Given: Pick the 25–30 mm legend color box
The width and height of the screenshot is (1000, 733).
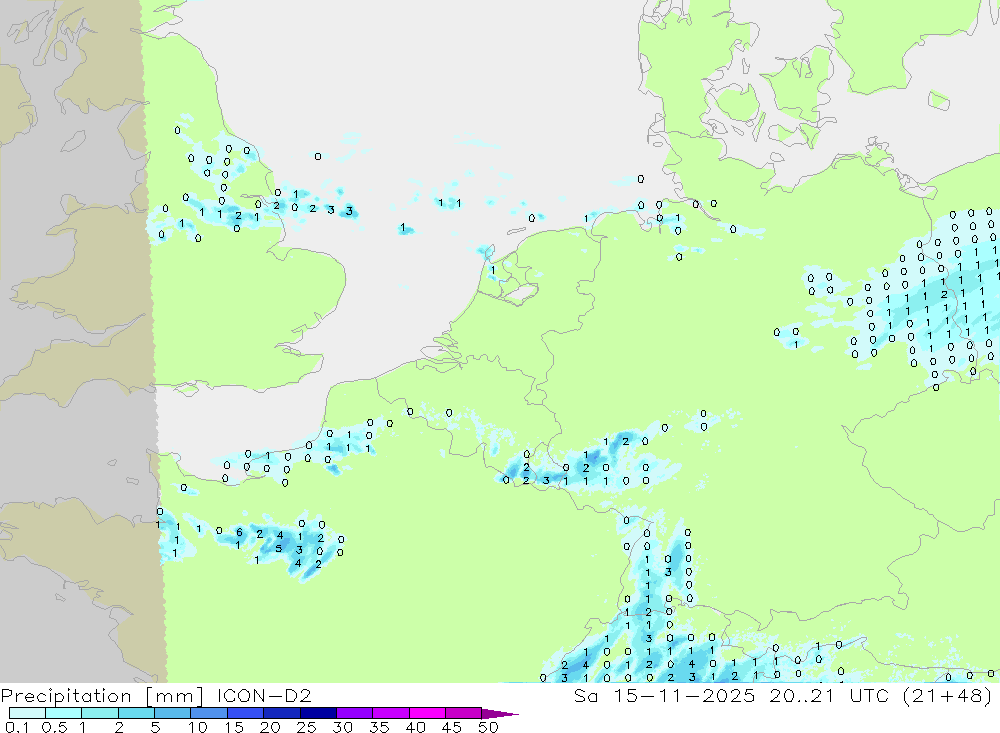Looking at the screenshot, I should (x=318, y=713).
